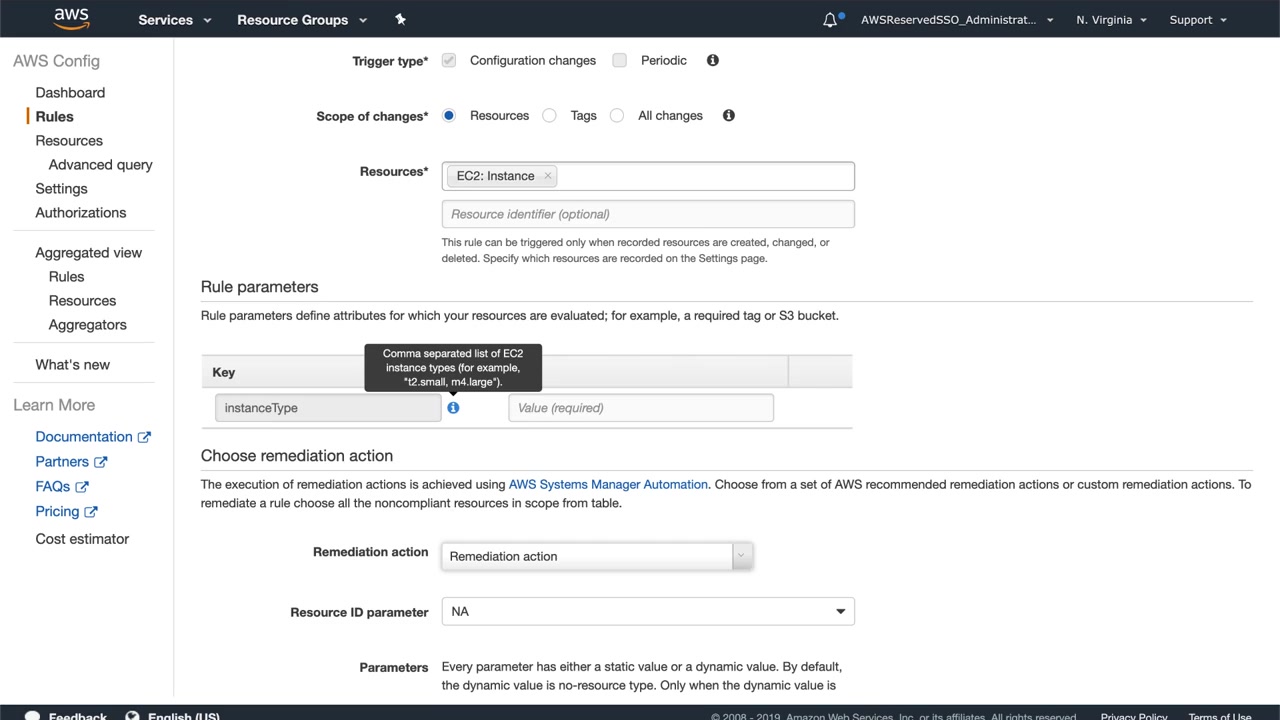Open the Resource Groups menu
This screenshot has width=1280, height=720.
[302, 20]
